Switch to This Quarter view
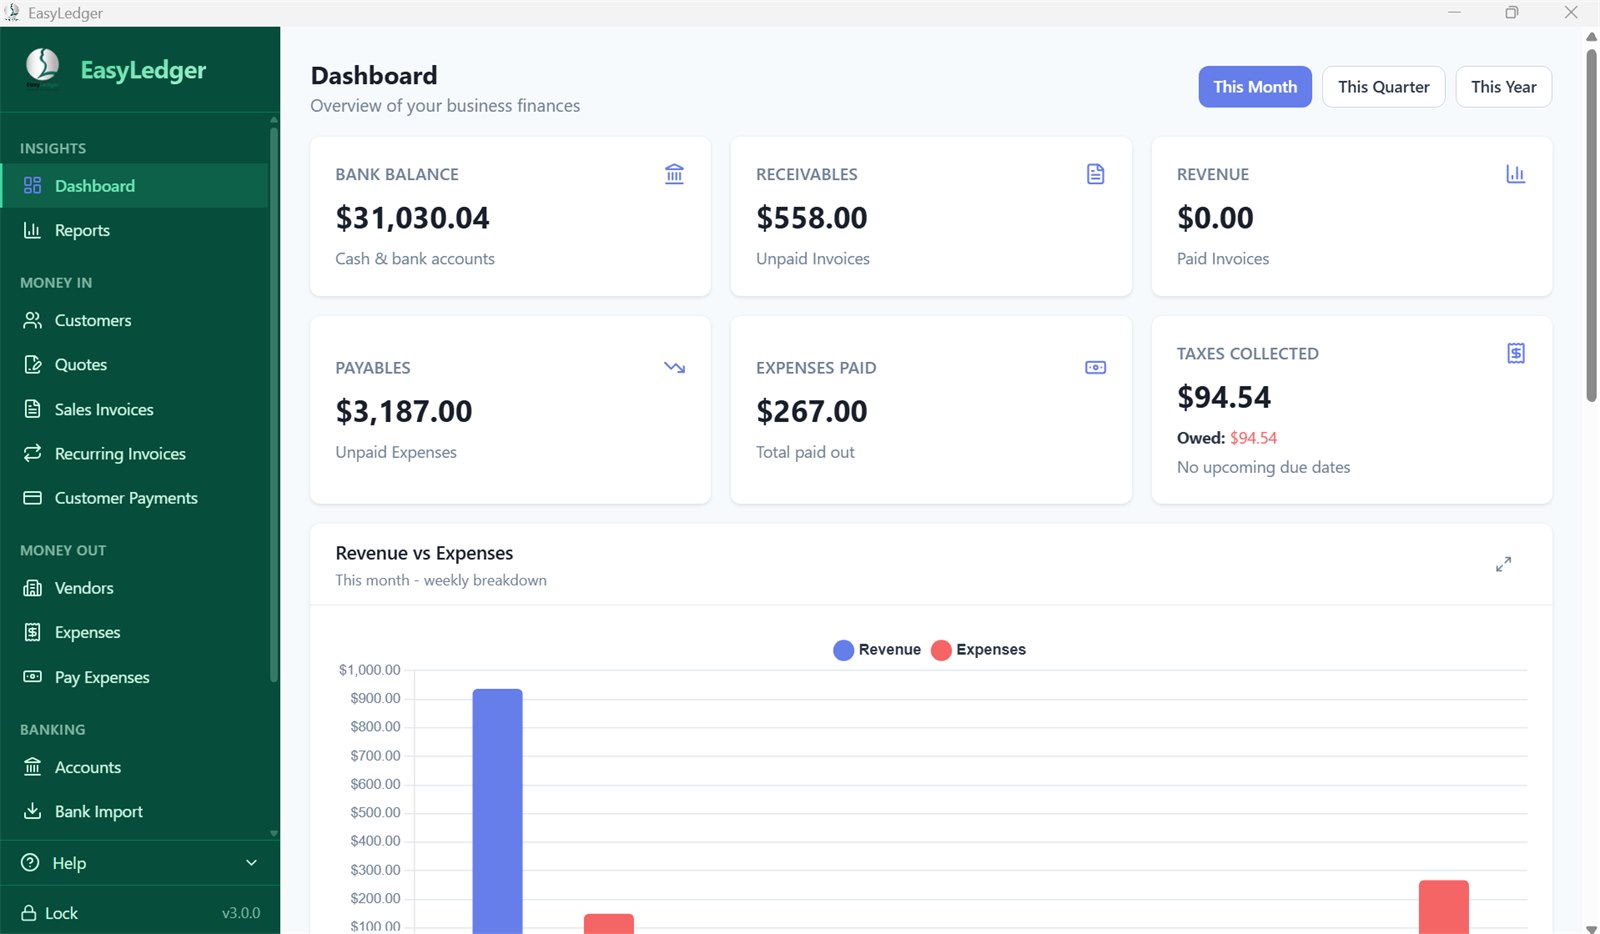Viewport: 1600px width, 934px height. point(1384,87)
